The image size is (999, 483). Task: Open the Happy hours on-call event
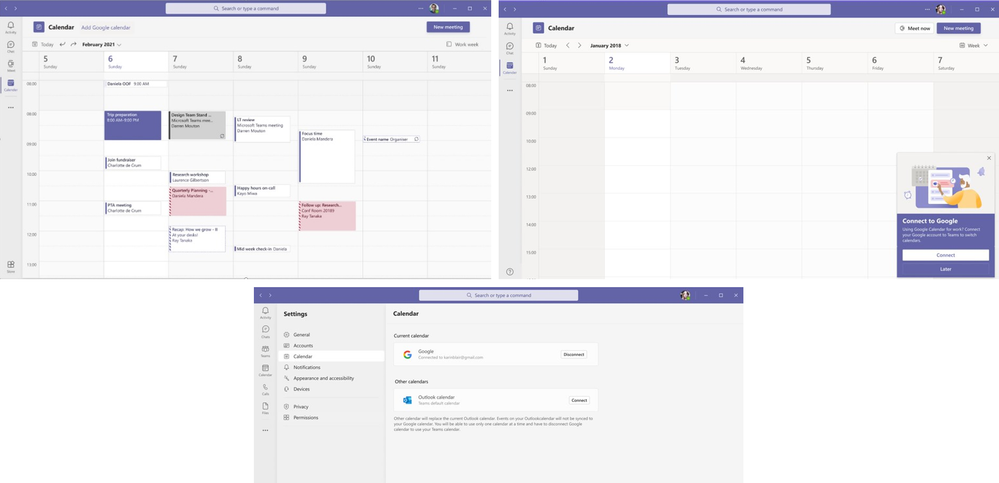pos(262,191)
